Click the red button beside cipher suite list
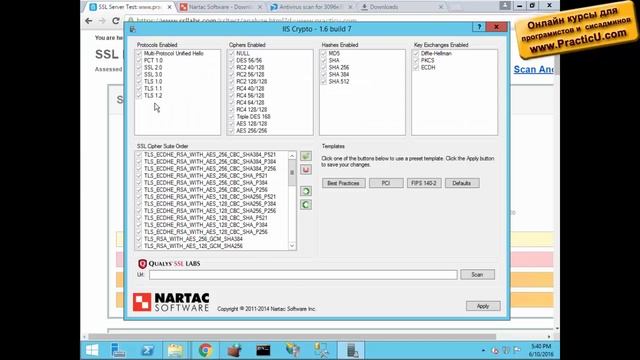This screenshot has height=360, width=640. pos(306,169)
